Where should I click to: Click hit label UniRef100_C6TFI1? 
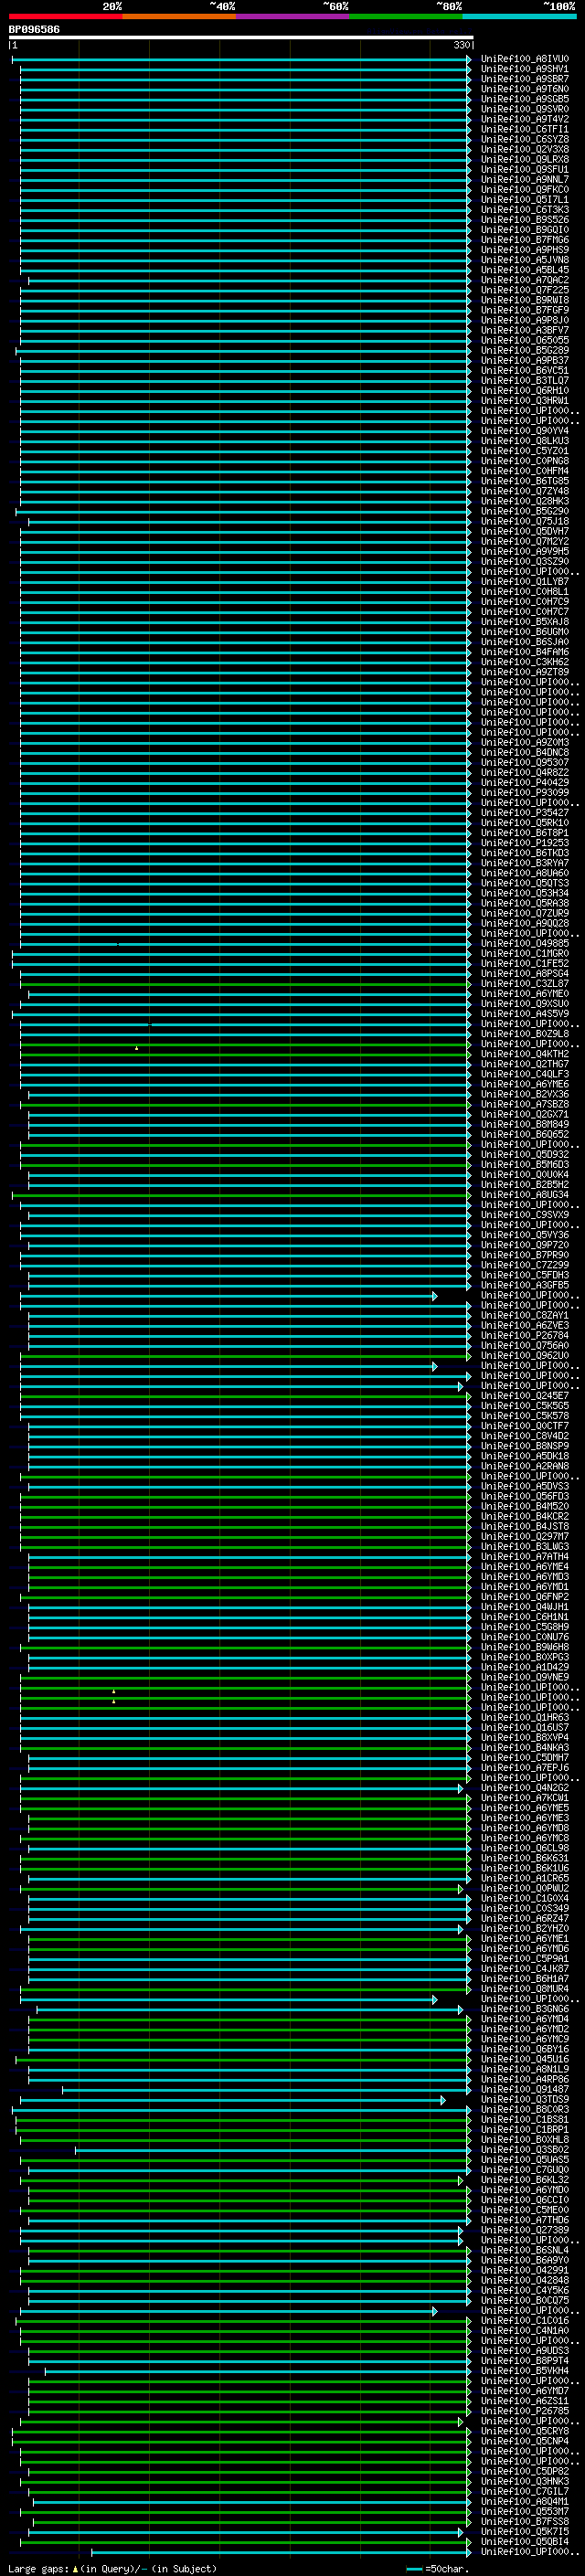coord(525,129)
